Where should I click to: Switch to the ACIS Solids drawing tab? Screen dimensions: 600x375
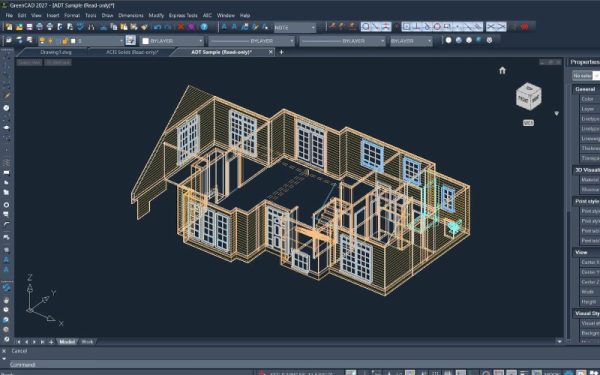click(132, 52)
